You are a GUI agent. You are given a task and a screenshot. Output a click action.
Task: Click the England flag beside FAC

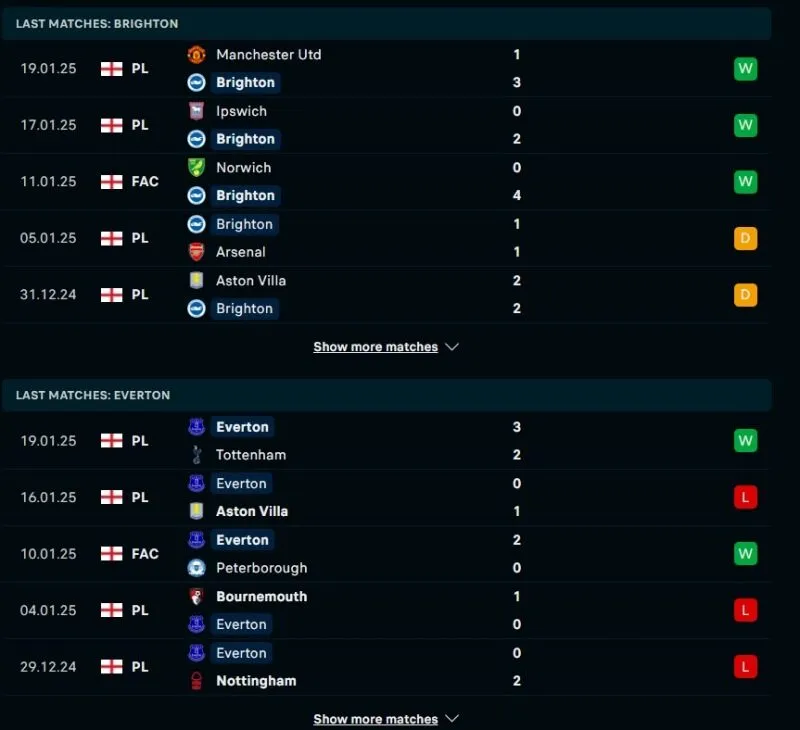coord(114,181)
